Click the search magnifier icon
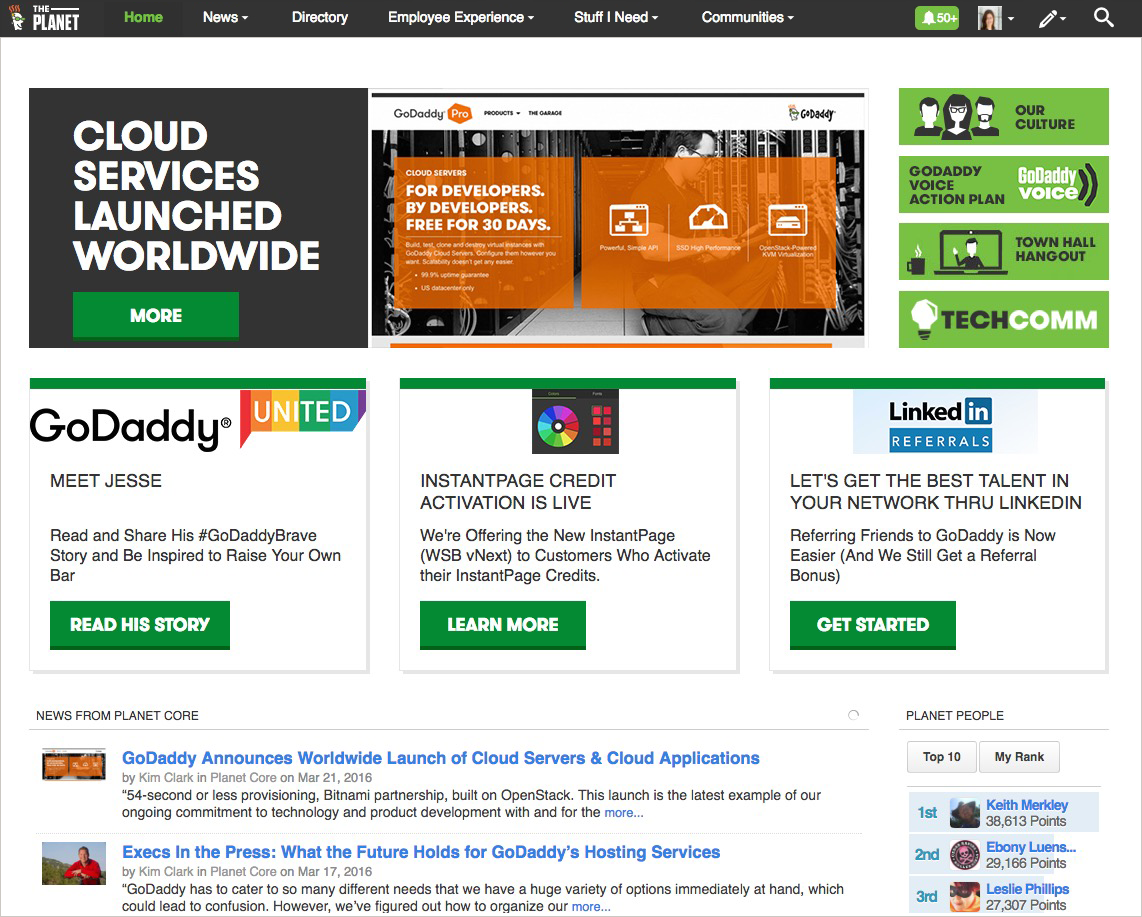This screenshot has height=917, width=1142. click(1103, 17)
